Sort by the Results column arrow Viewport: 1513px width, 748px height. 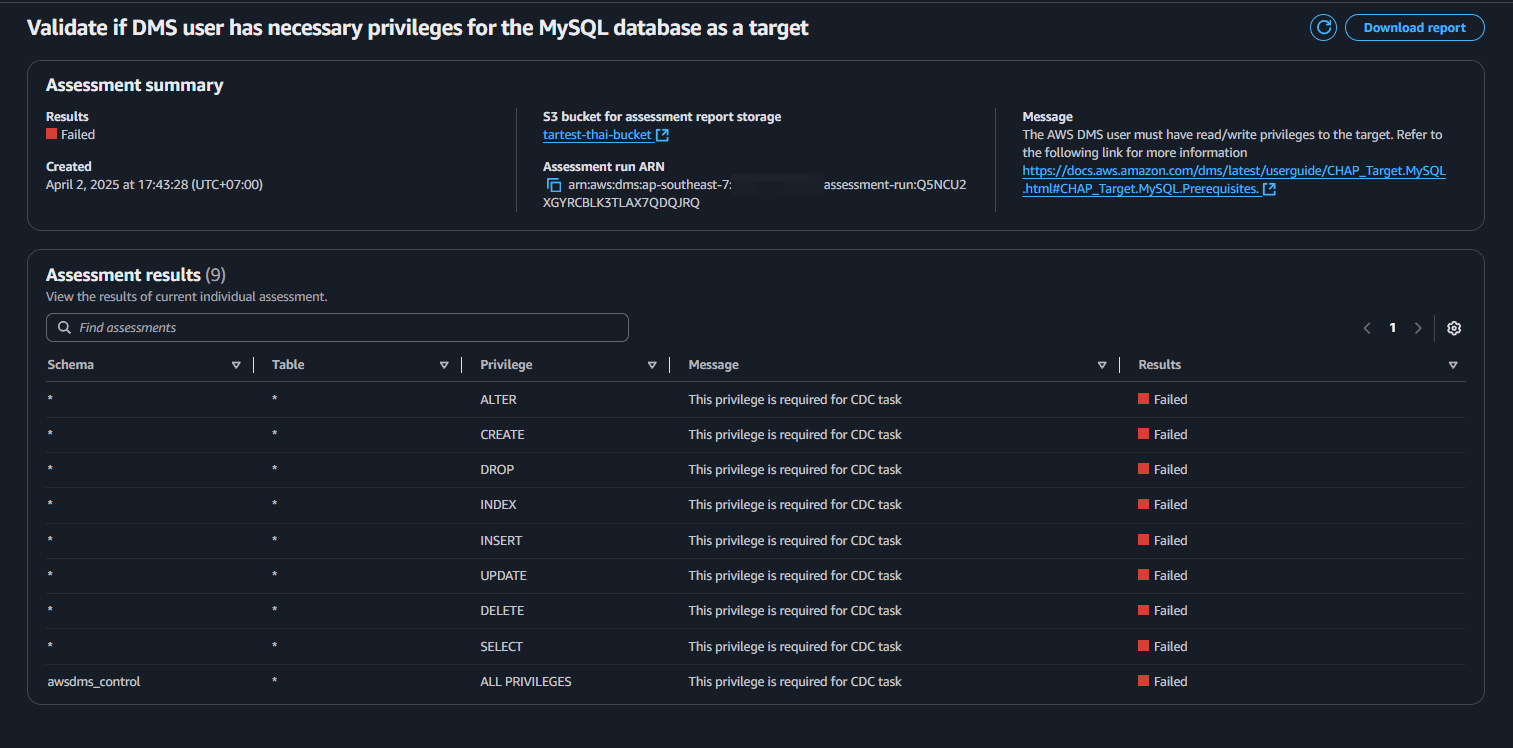[x=1453, y=365]
